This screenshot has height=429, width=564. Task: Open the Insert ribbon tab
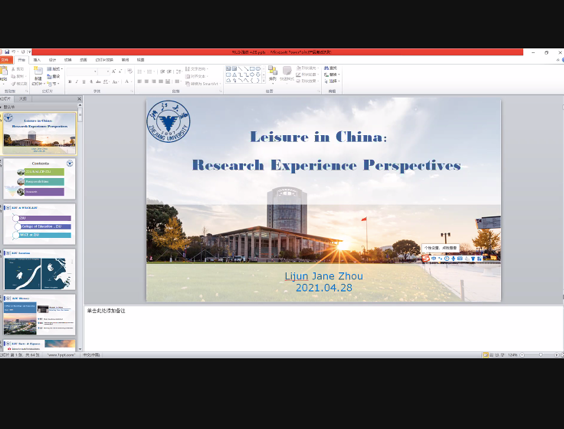click(x=37, y=60)
